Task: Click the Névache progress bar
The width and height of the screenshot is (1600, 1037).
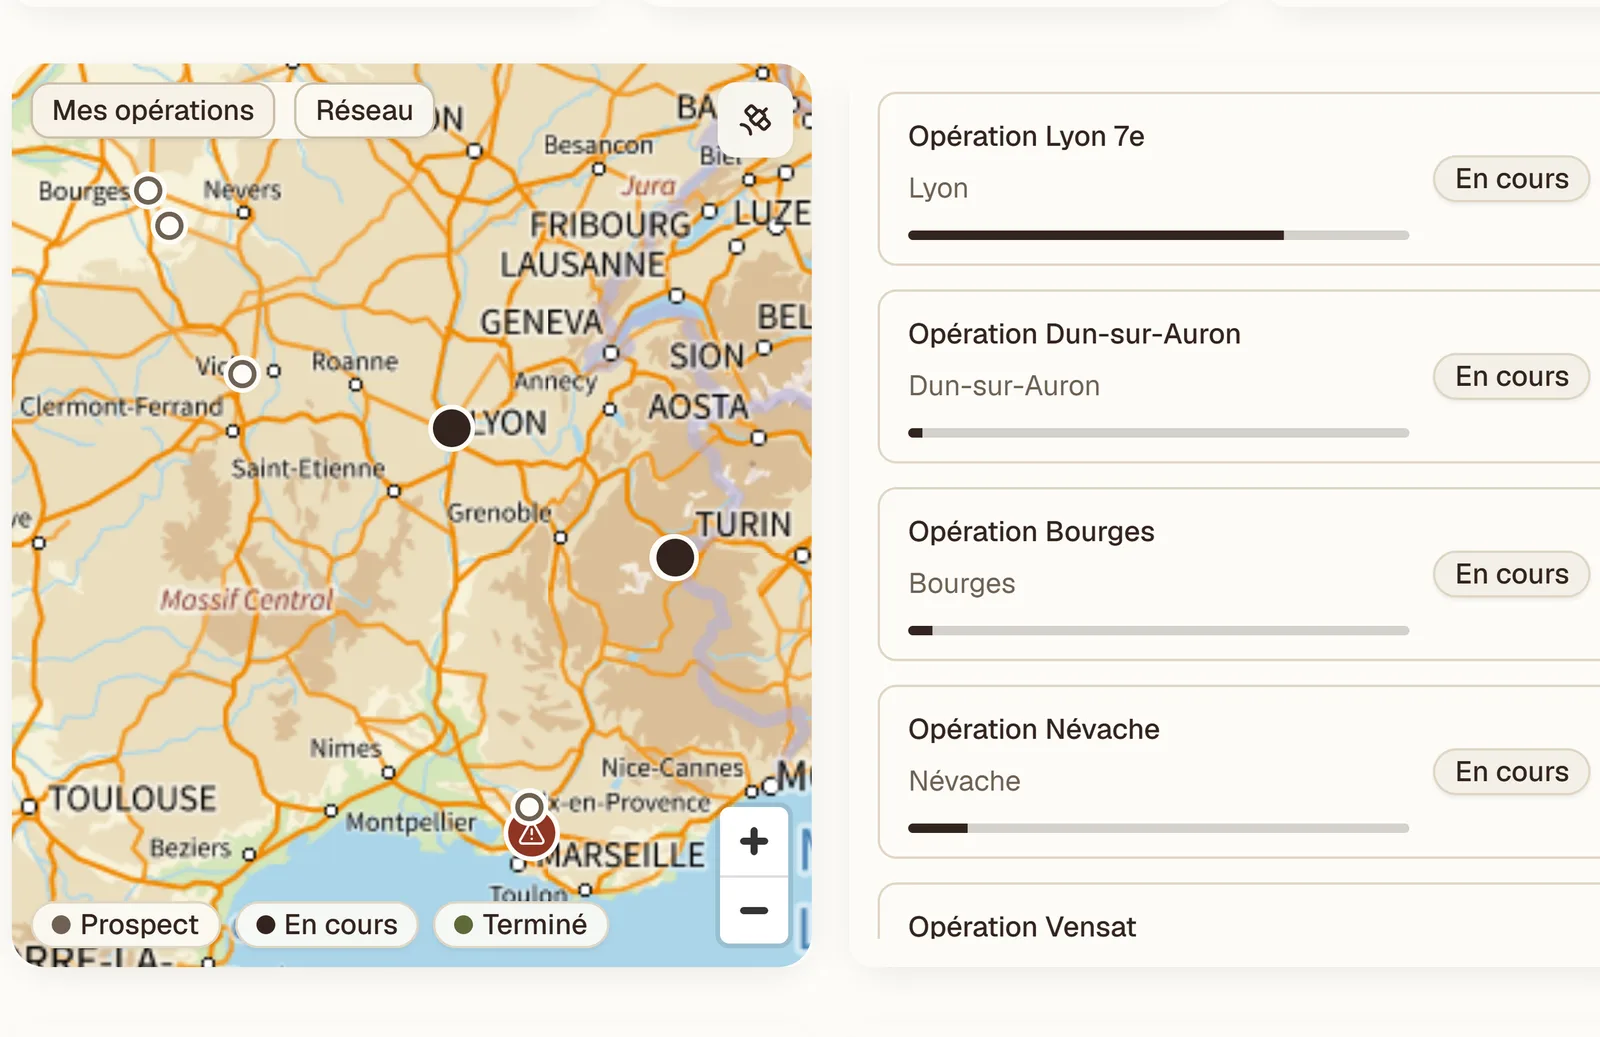Action: coord(1158,828)
